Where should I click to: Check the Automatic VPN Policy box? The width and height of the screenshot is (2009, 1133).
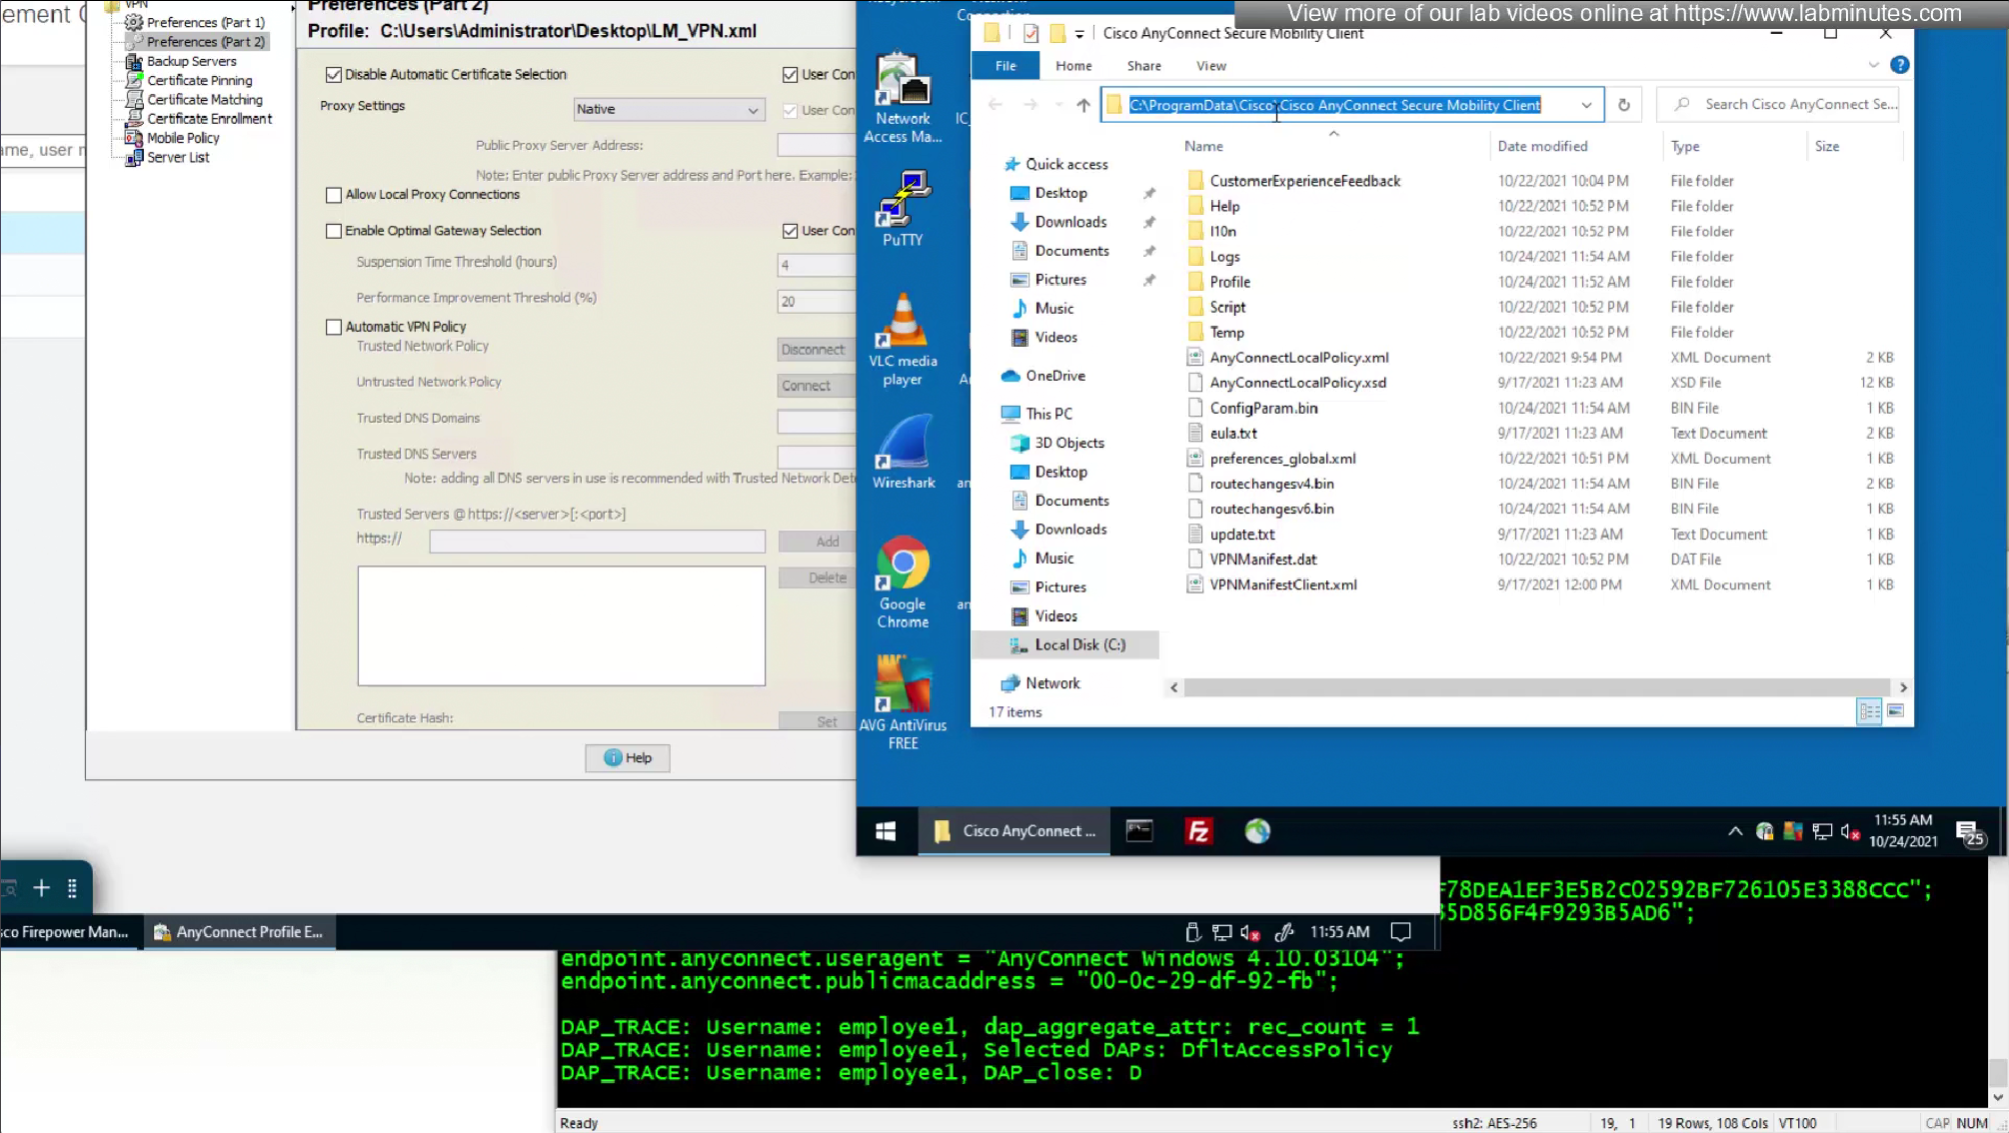coord(334,327)
